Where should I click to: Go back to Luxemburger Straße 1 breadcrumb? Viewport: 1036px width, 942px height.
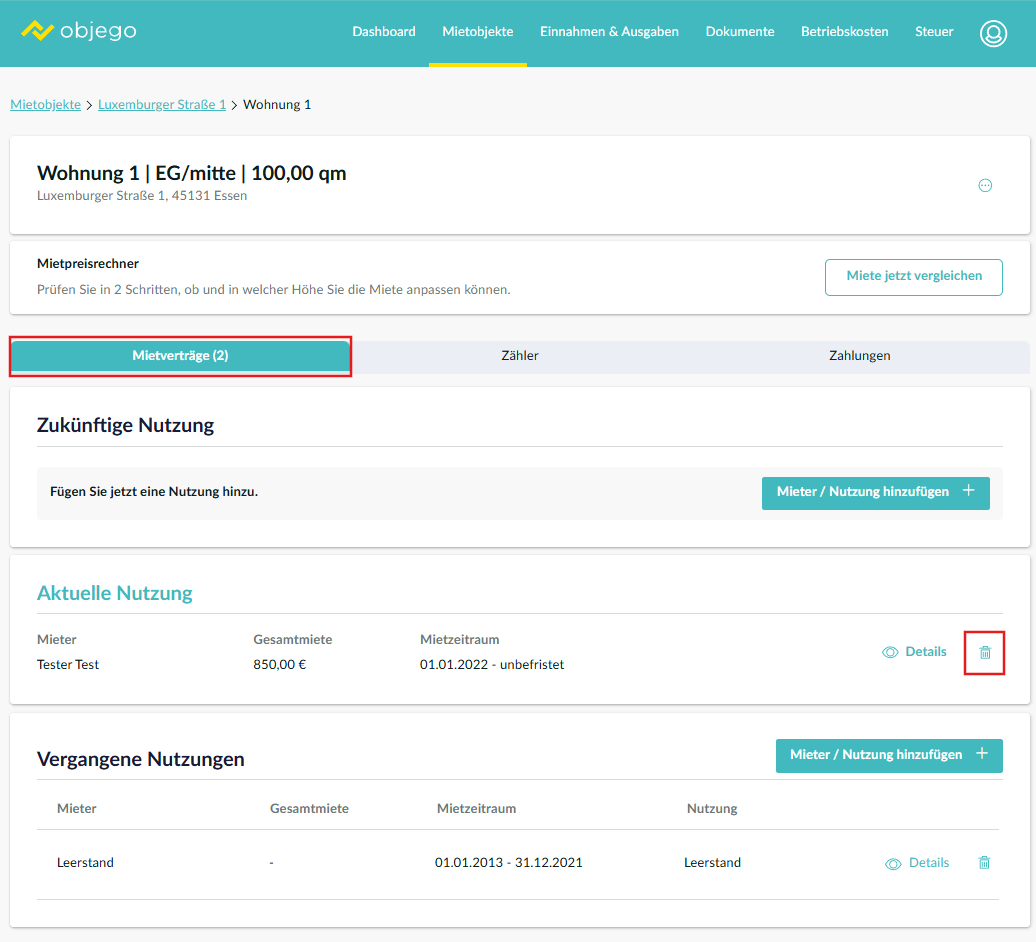tap(161, 105)
